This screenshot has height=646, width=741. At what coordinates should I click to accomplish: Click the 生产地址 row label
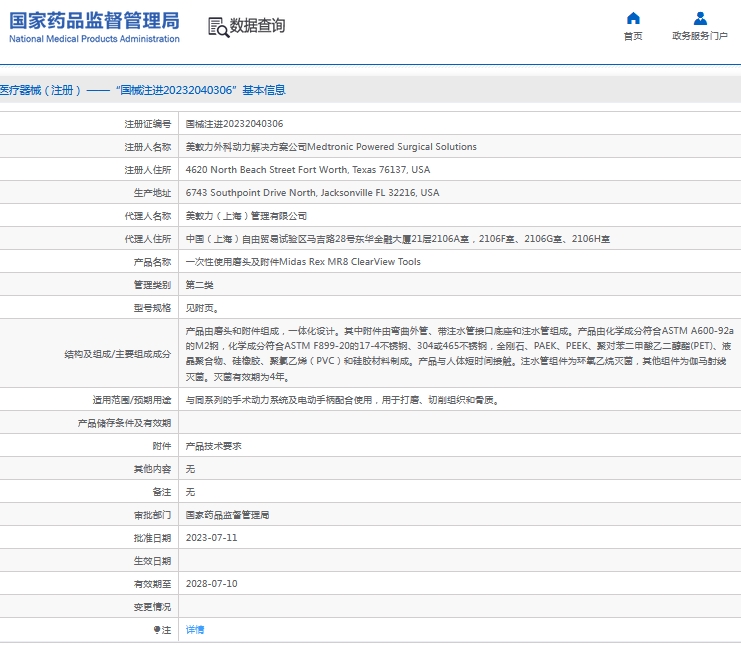point(152,193)
